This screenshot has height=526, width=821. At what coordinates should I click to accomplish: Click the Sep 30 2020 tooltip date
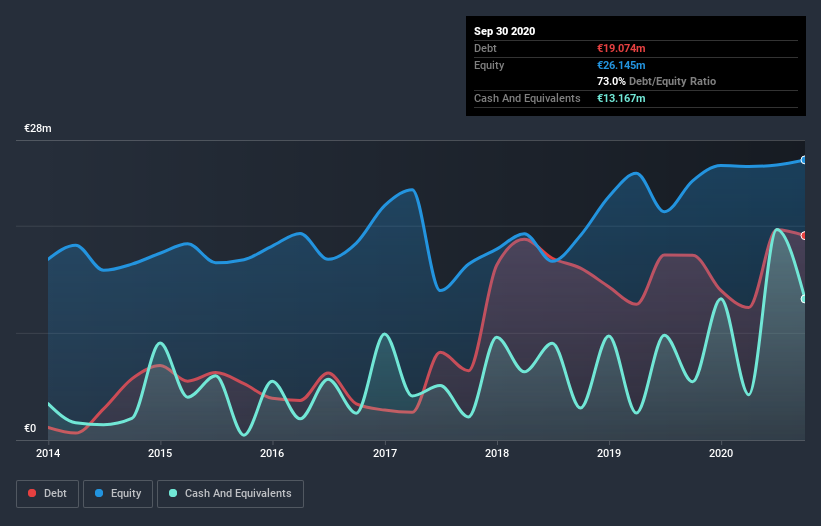pos(505,31)
